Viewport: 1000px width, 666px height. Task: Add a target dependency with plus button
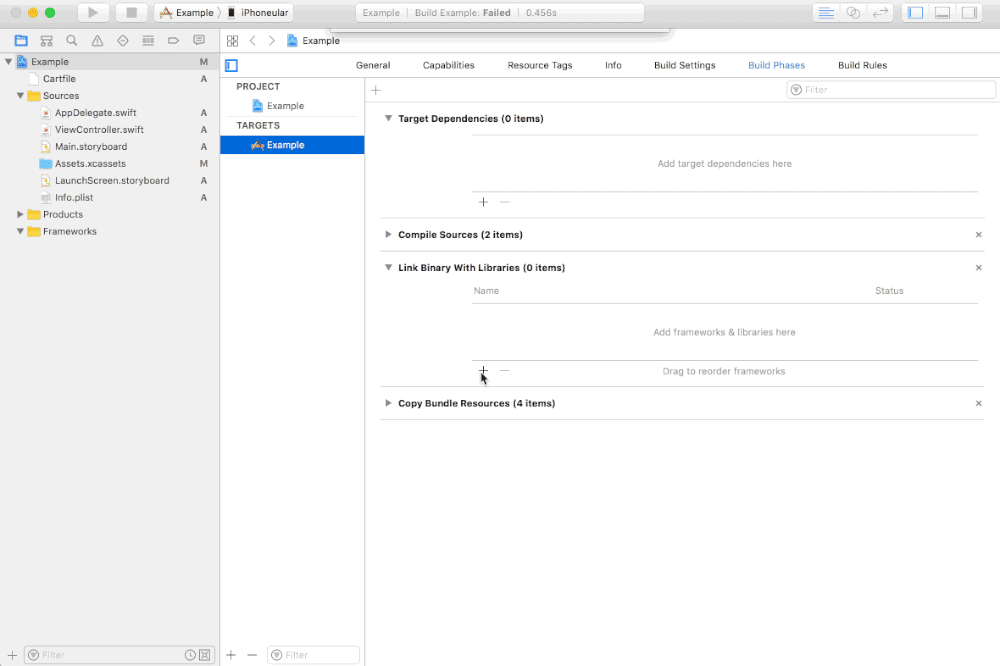tap(483, 202)
